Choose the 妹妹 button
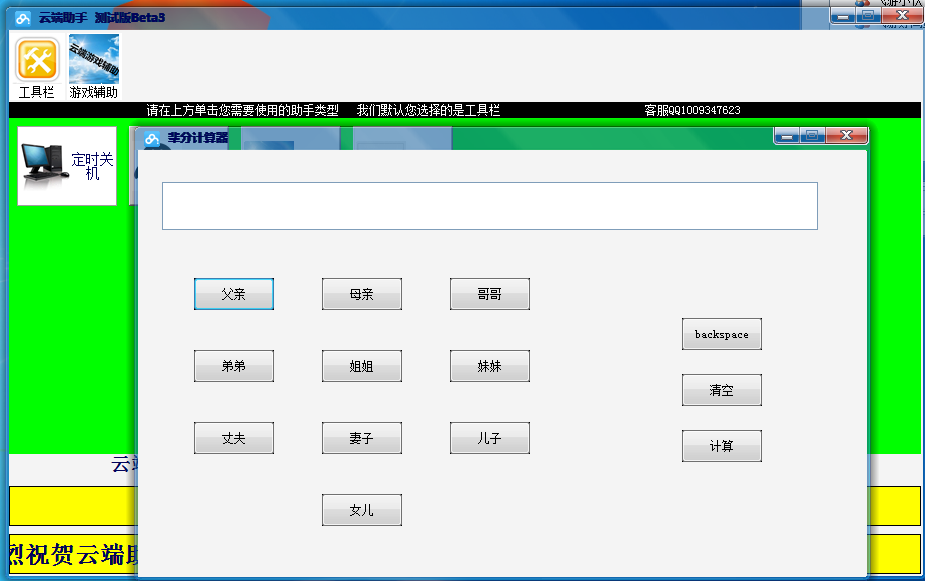925x581 pixels. pos(490,366)
